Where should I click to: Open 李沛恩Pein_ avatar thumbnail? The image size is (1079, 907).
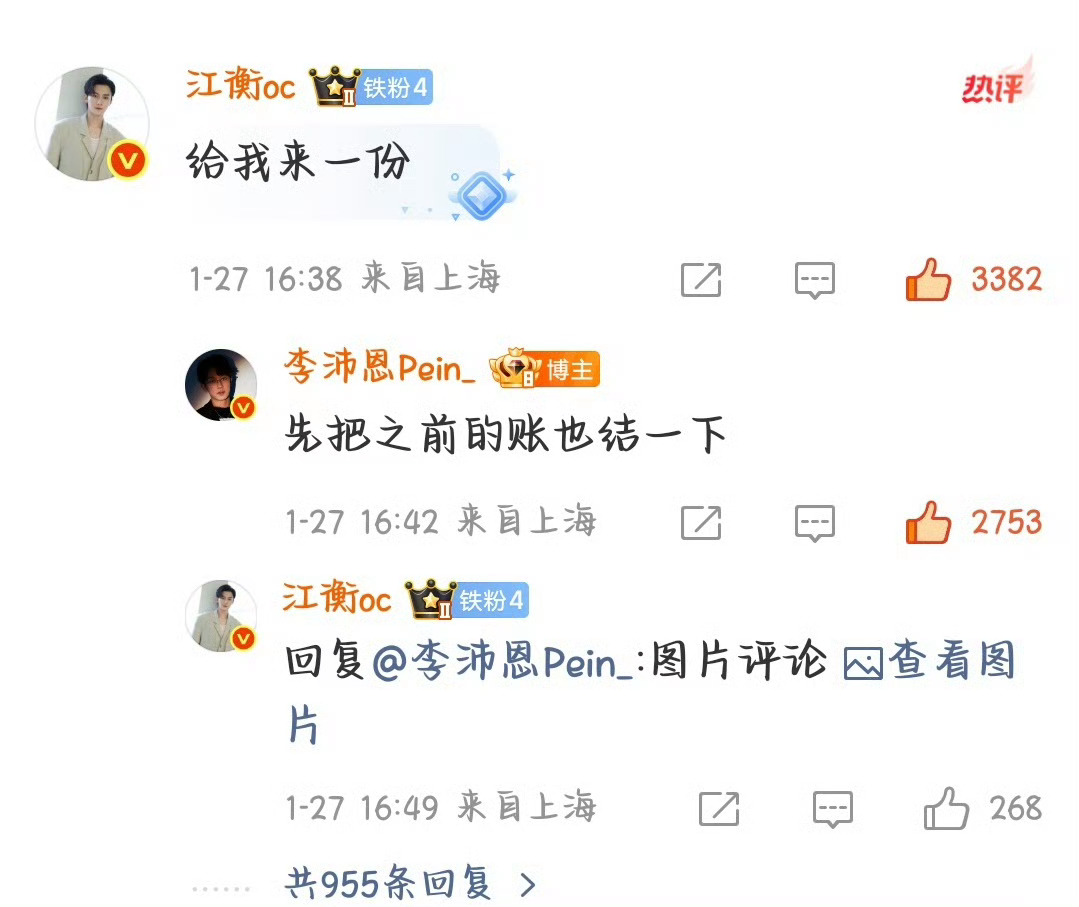coord(221,385)
